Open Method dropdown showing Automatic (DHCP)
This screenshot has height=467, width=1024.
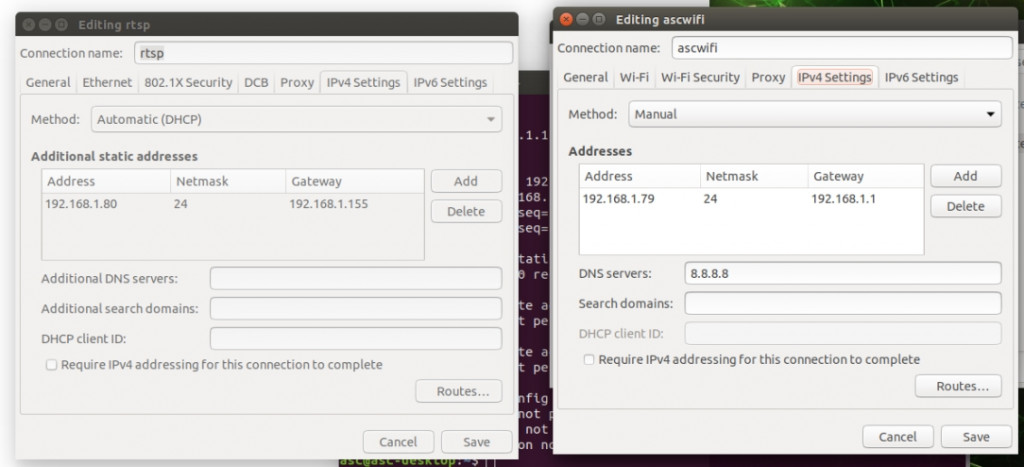tap(296, 120)
